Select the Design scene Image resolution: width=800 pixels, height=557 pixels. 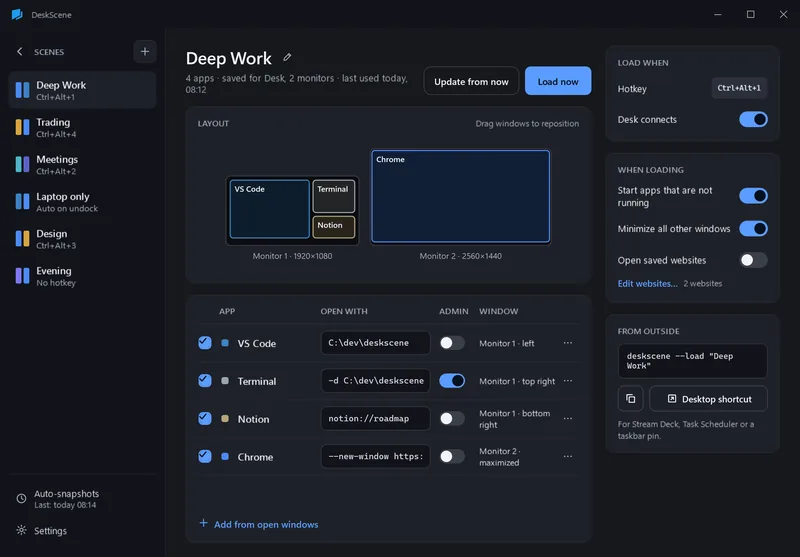pyautogui.click(x=82, y=239)
